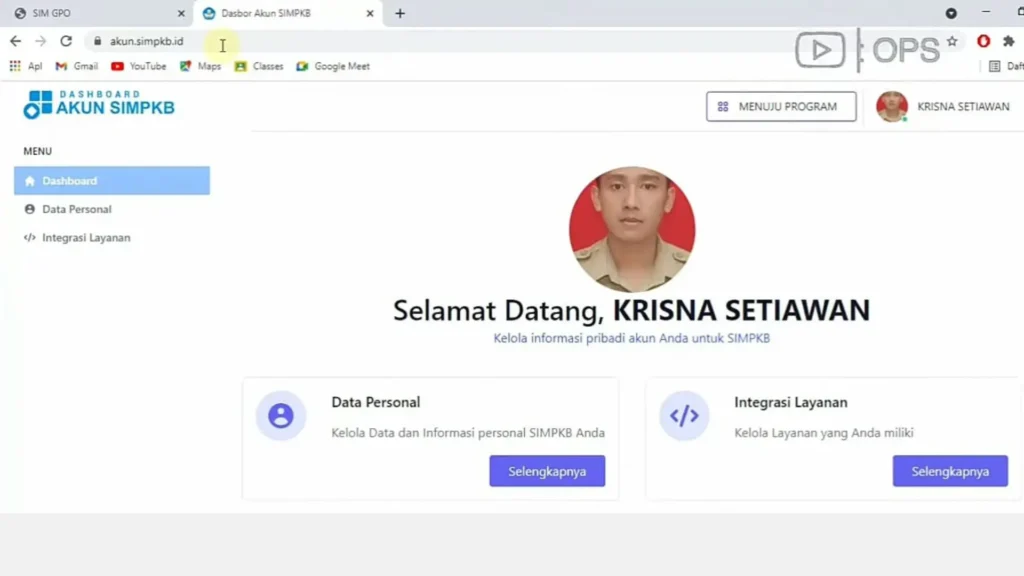Open the YouTube bookmark
This screenshot has width=1024, height=576.
click(x=138, y=66)
